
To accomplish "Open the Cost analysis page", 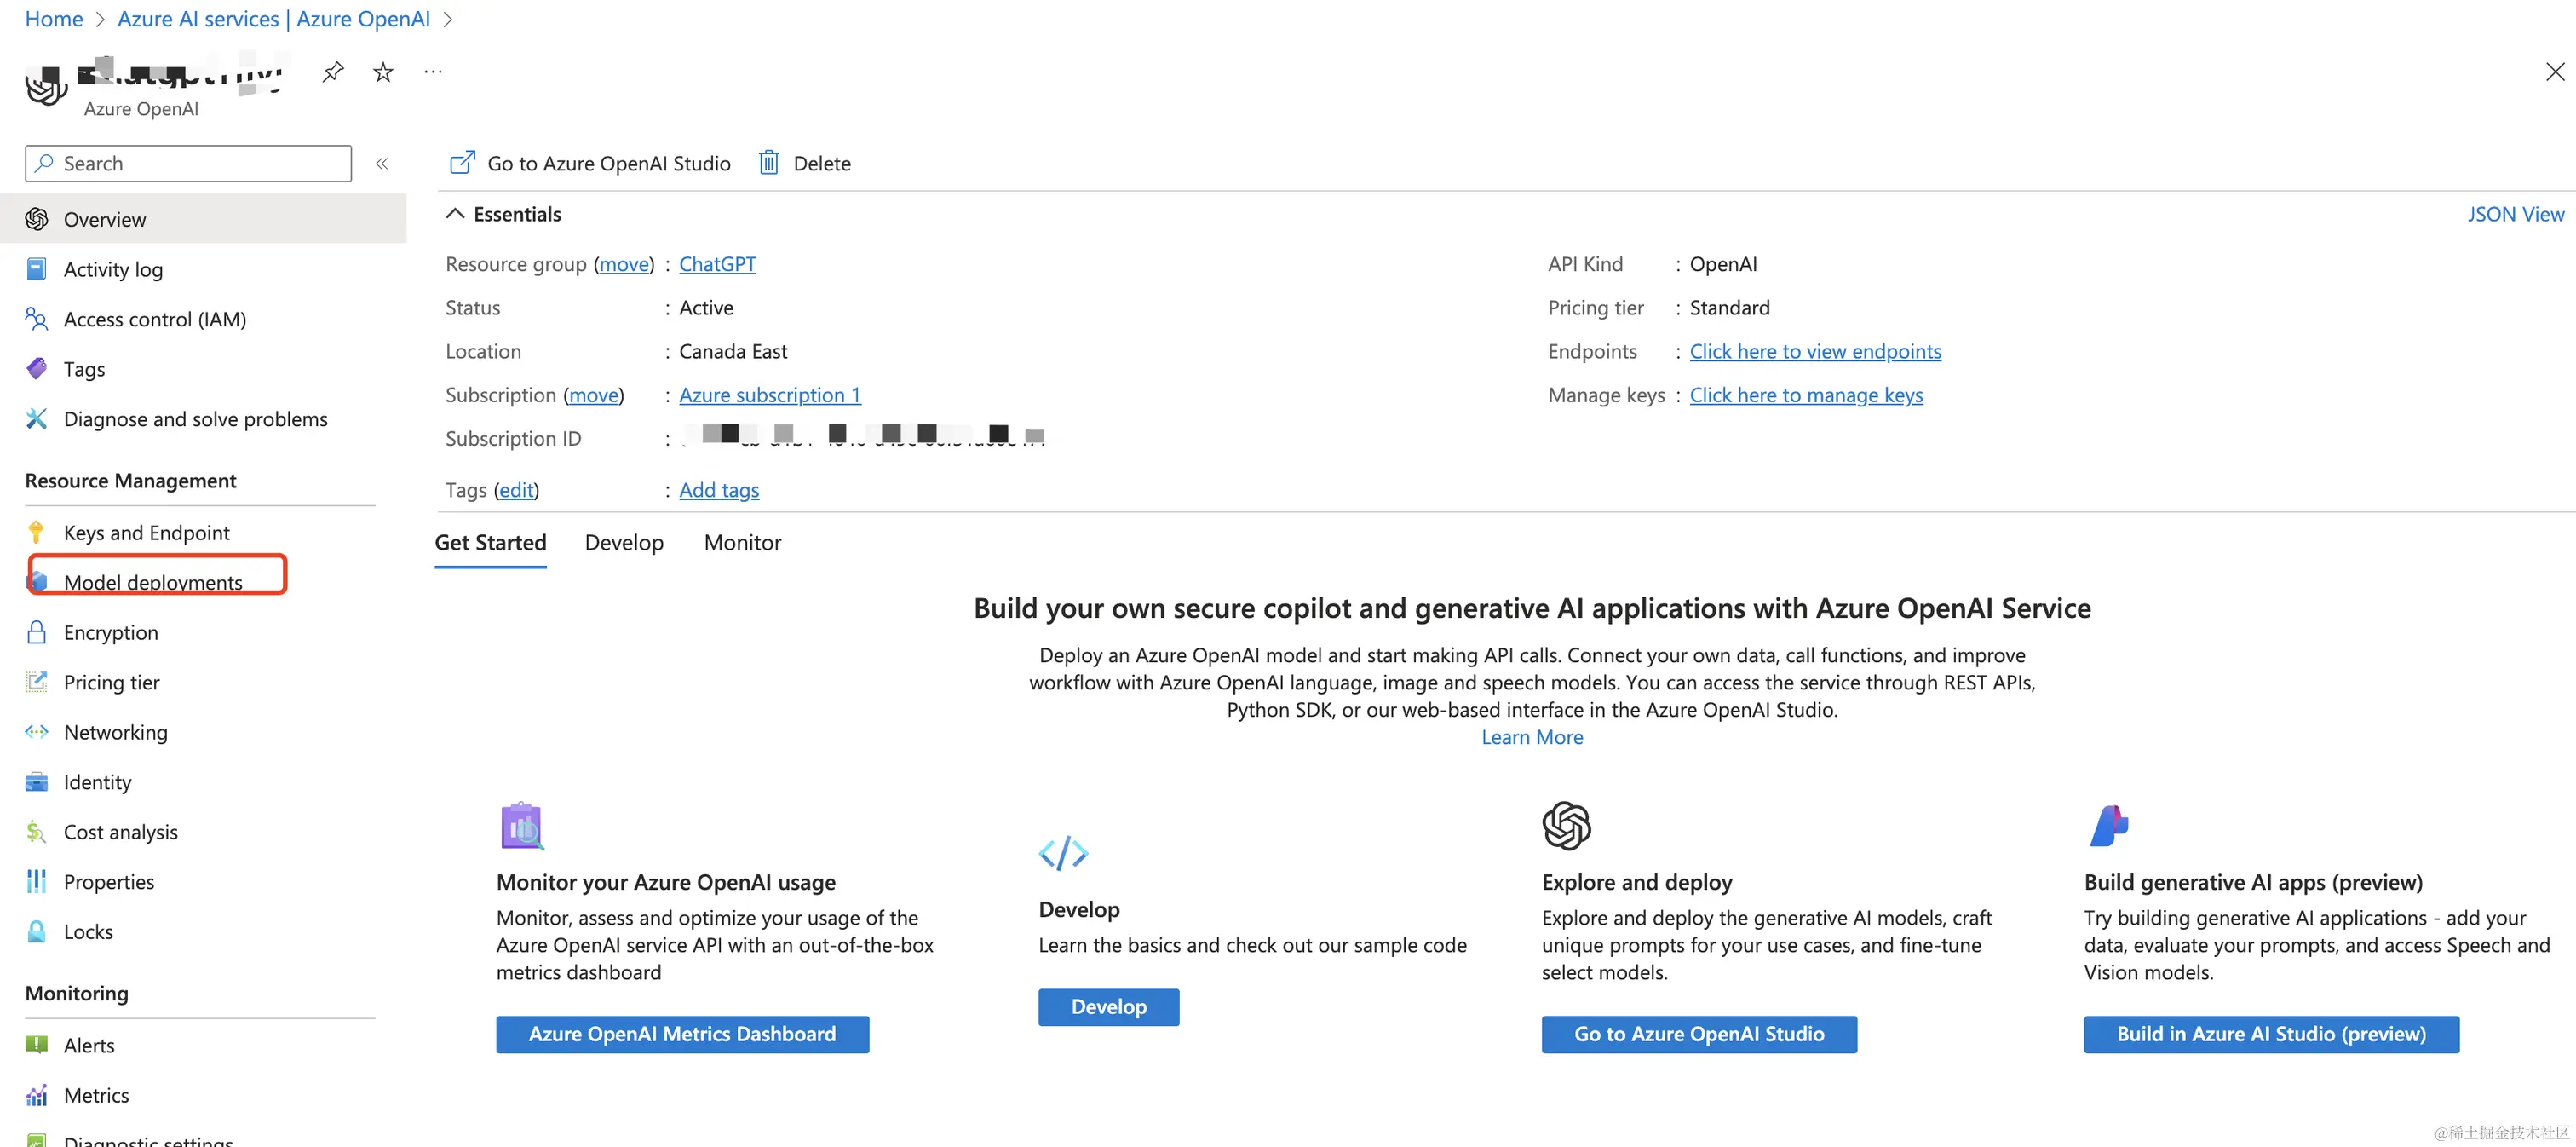I will 120,832.
